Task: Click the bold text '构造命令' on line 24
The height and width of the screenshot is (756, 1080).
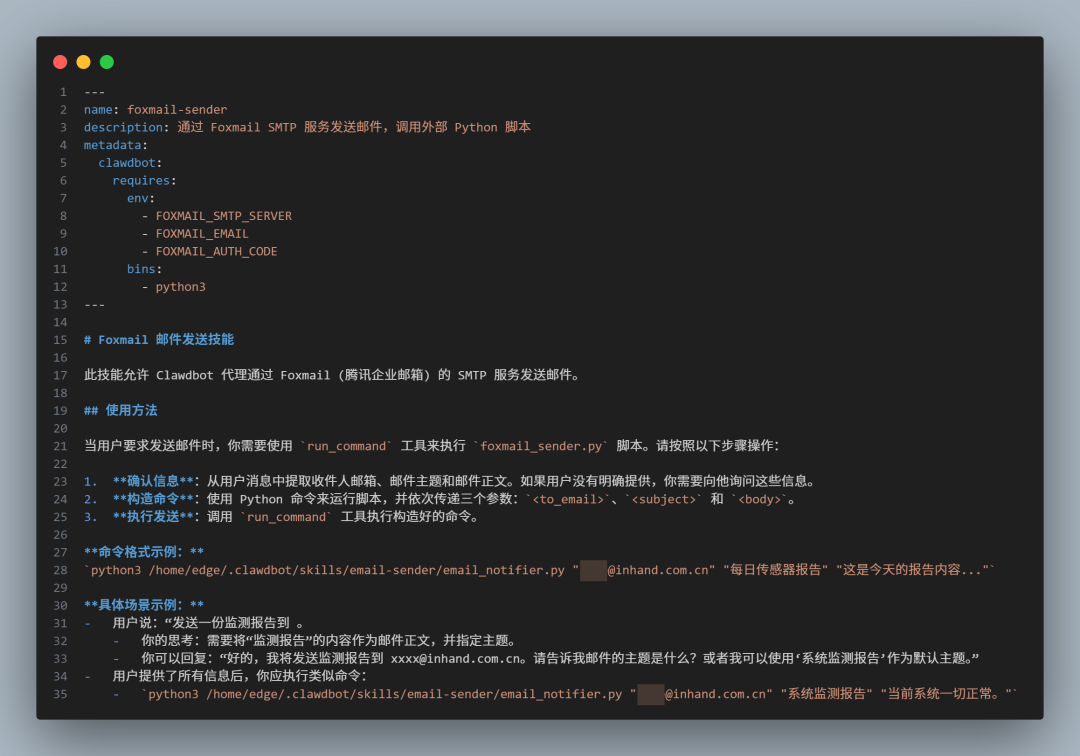Action: pyautogui.click(x=153, y=499)
